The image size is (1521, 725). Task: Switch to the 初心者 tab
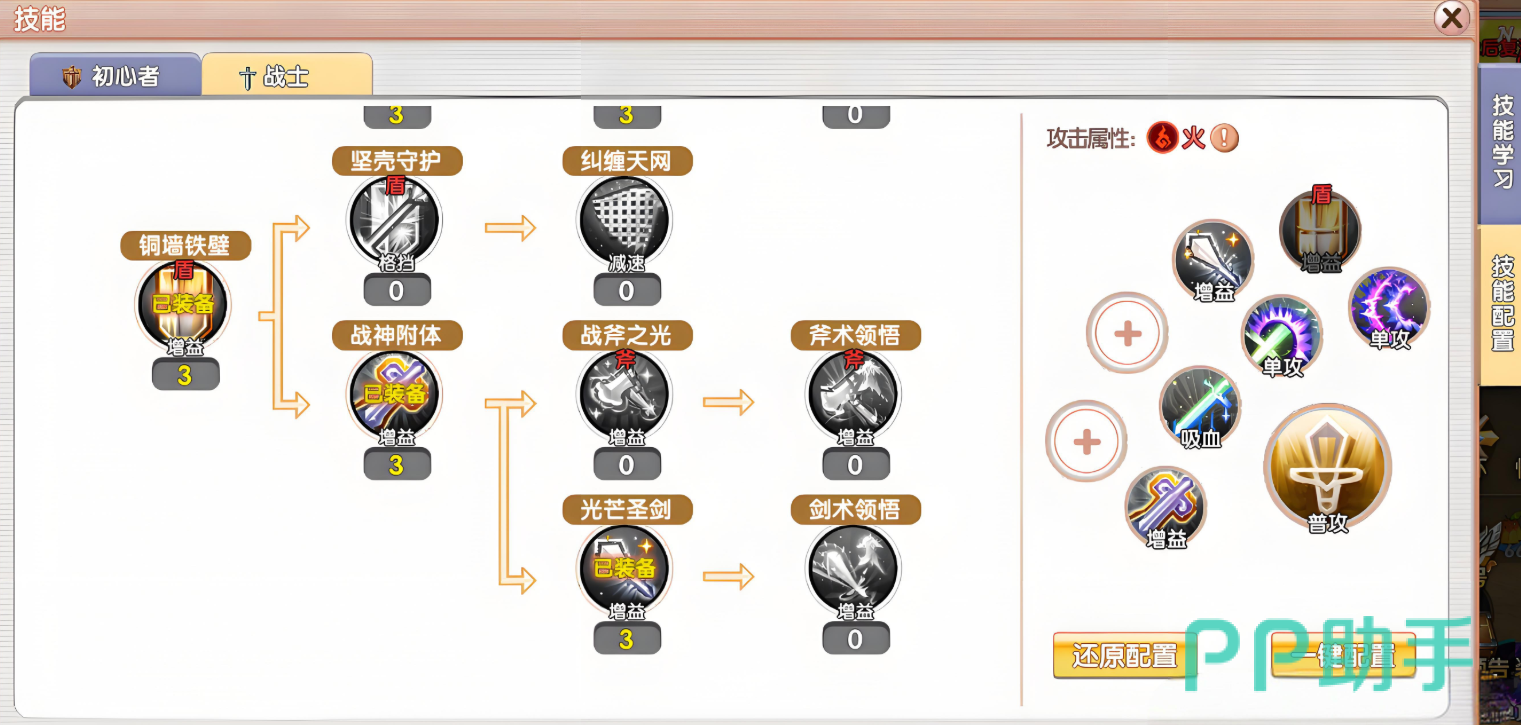(x=113, y=77)
